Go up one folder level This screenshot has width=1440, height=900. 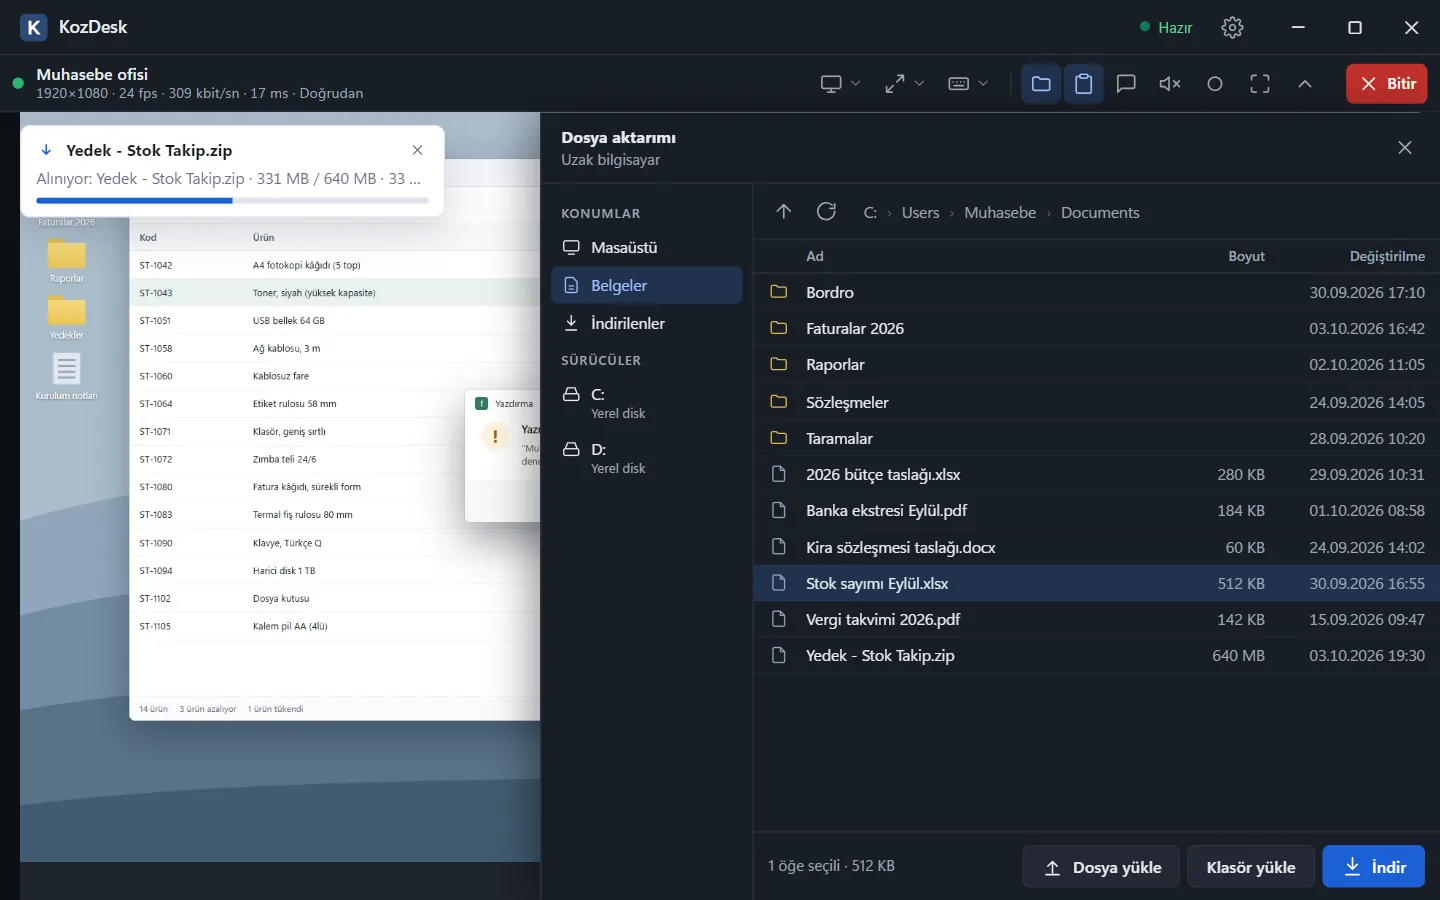pos(784,212)
